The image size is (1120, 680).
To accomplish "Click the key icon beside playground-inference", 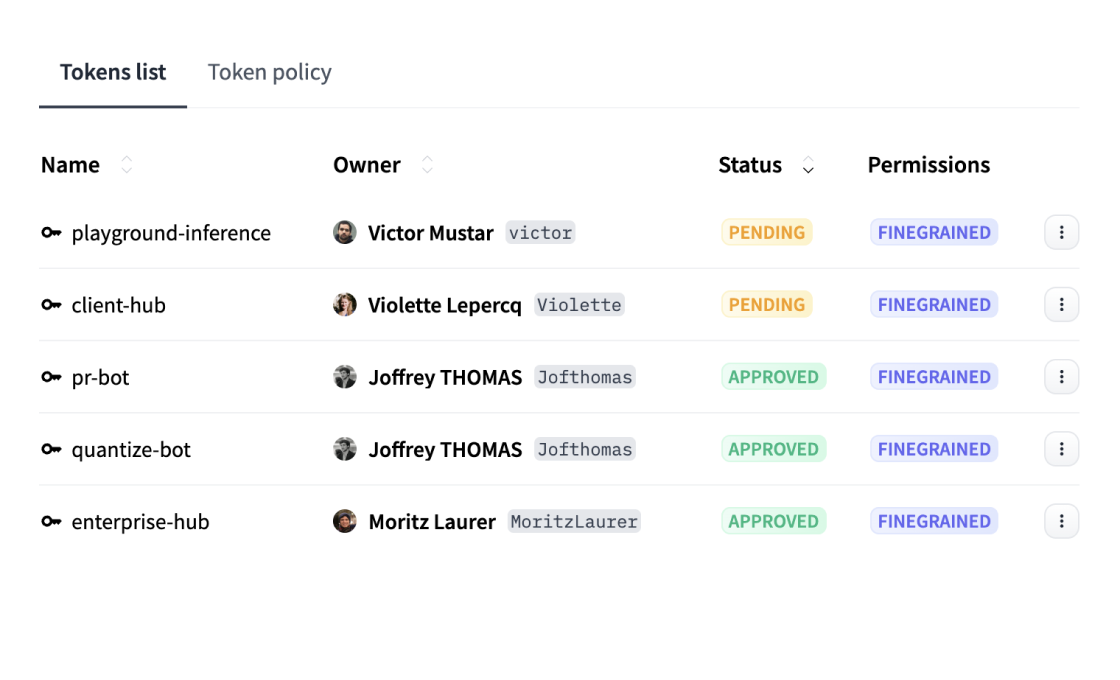I will click(51, 232).
